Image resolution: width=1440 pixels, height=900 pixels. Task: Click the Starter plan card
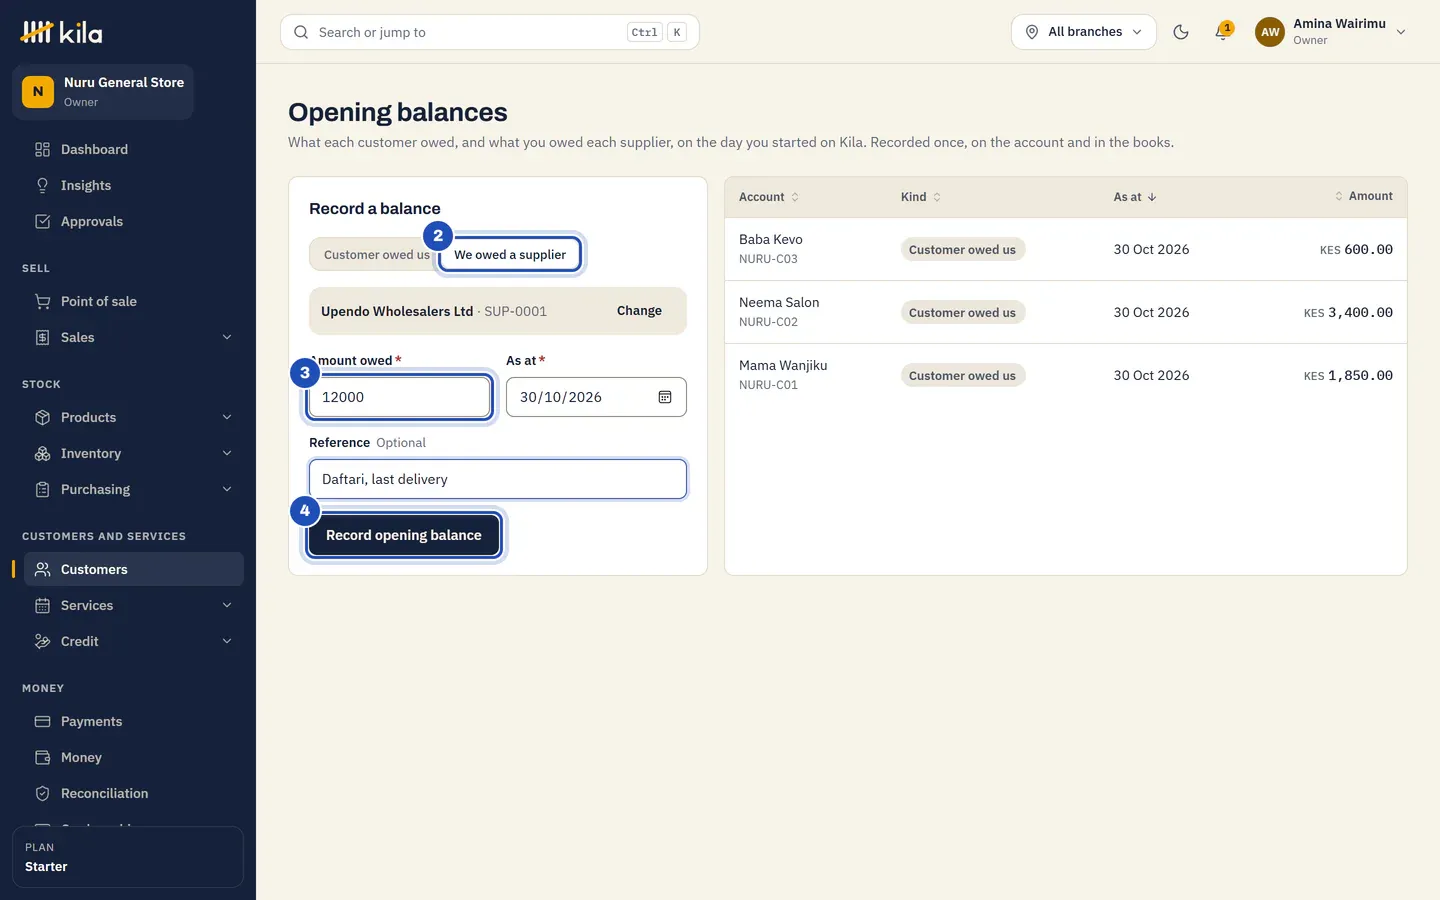(128, 857)
